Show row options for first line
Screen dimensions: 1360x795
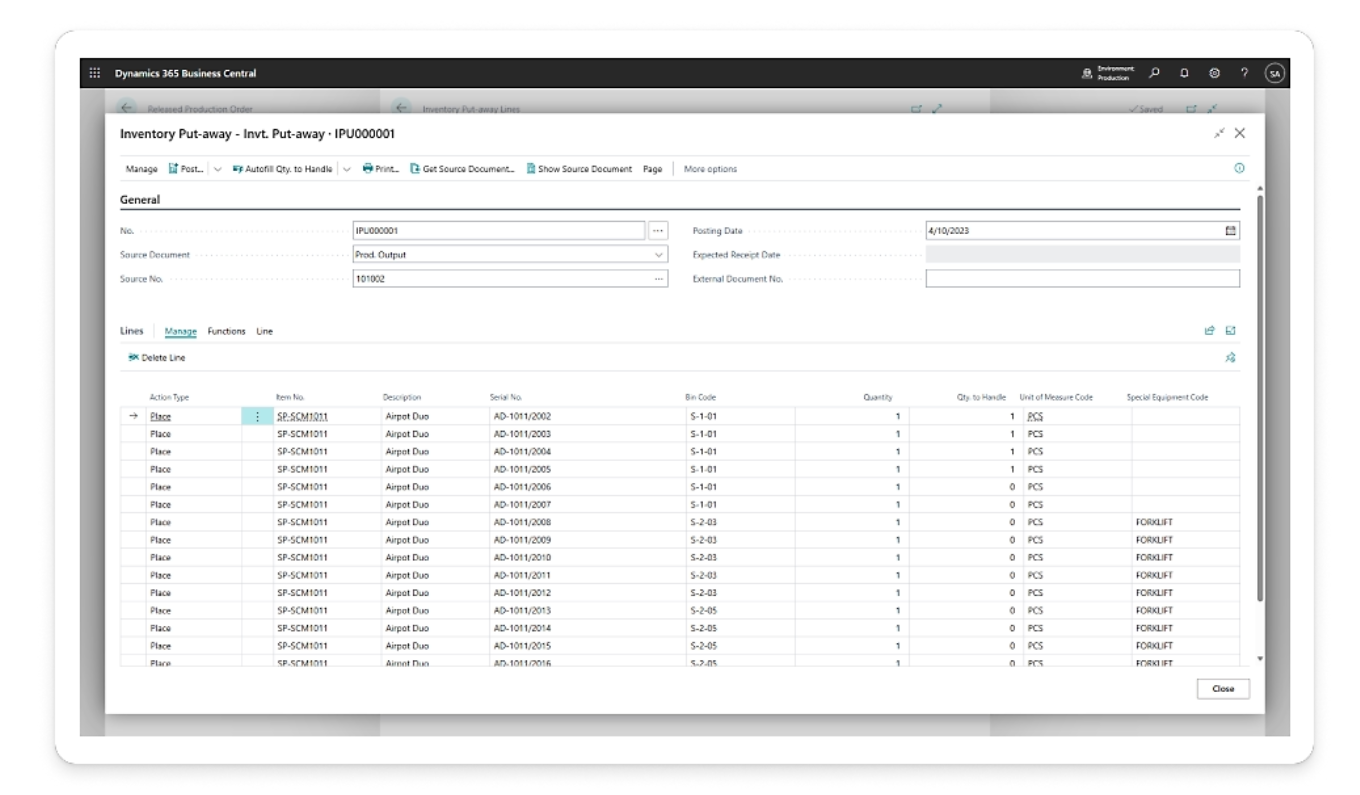(256, 416)
